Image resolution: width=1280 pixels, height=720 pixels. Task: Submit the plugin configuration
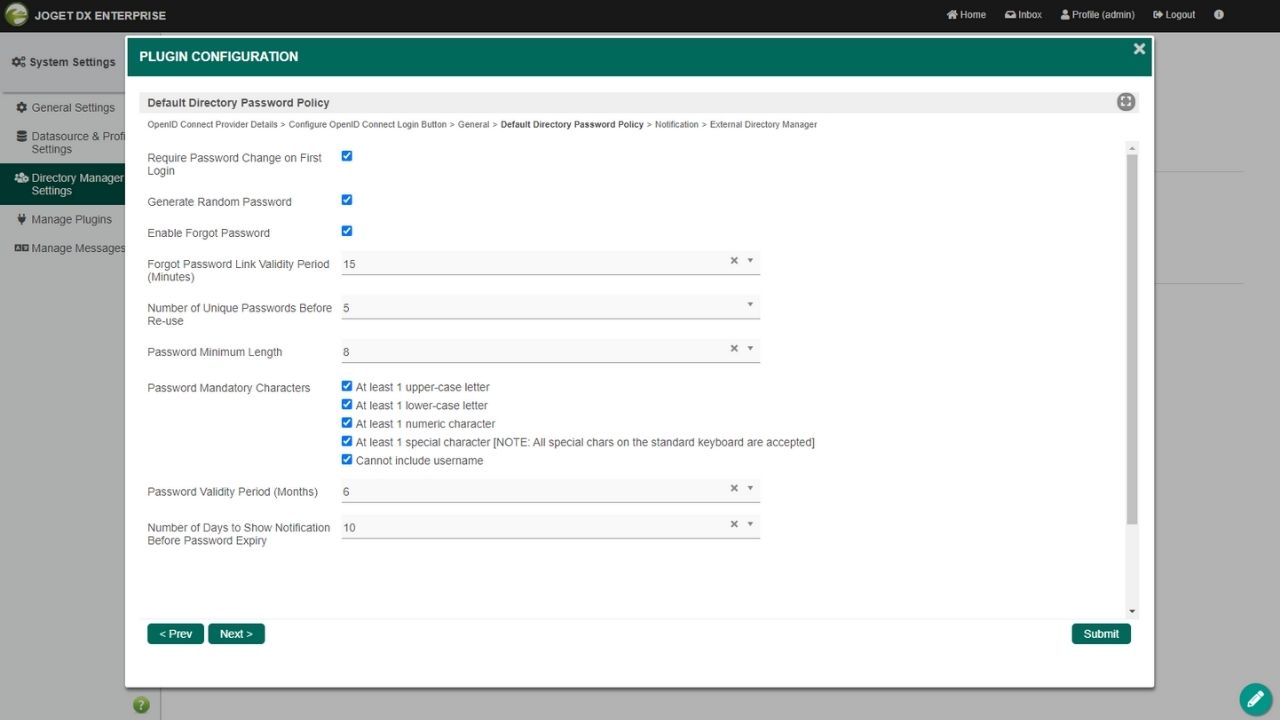[1101, 634]
